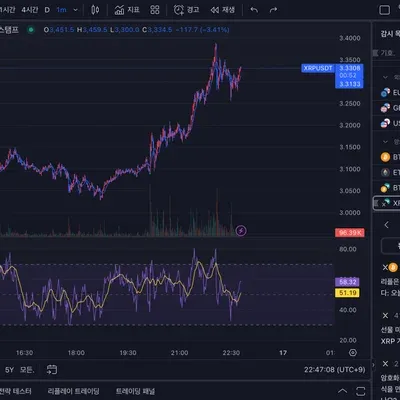Click the XRPUSDT price label
Image resolution: width=400 pixels, height=400 pixels.
pos(318,68)
